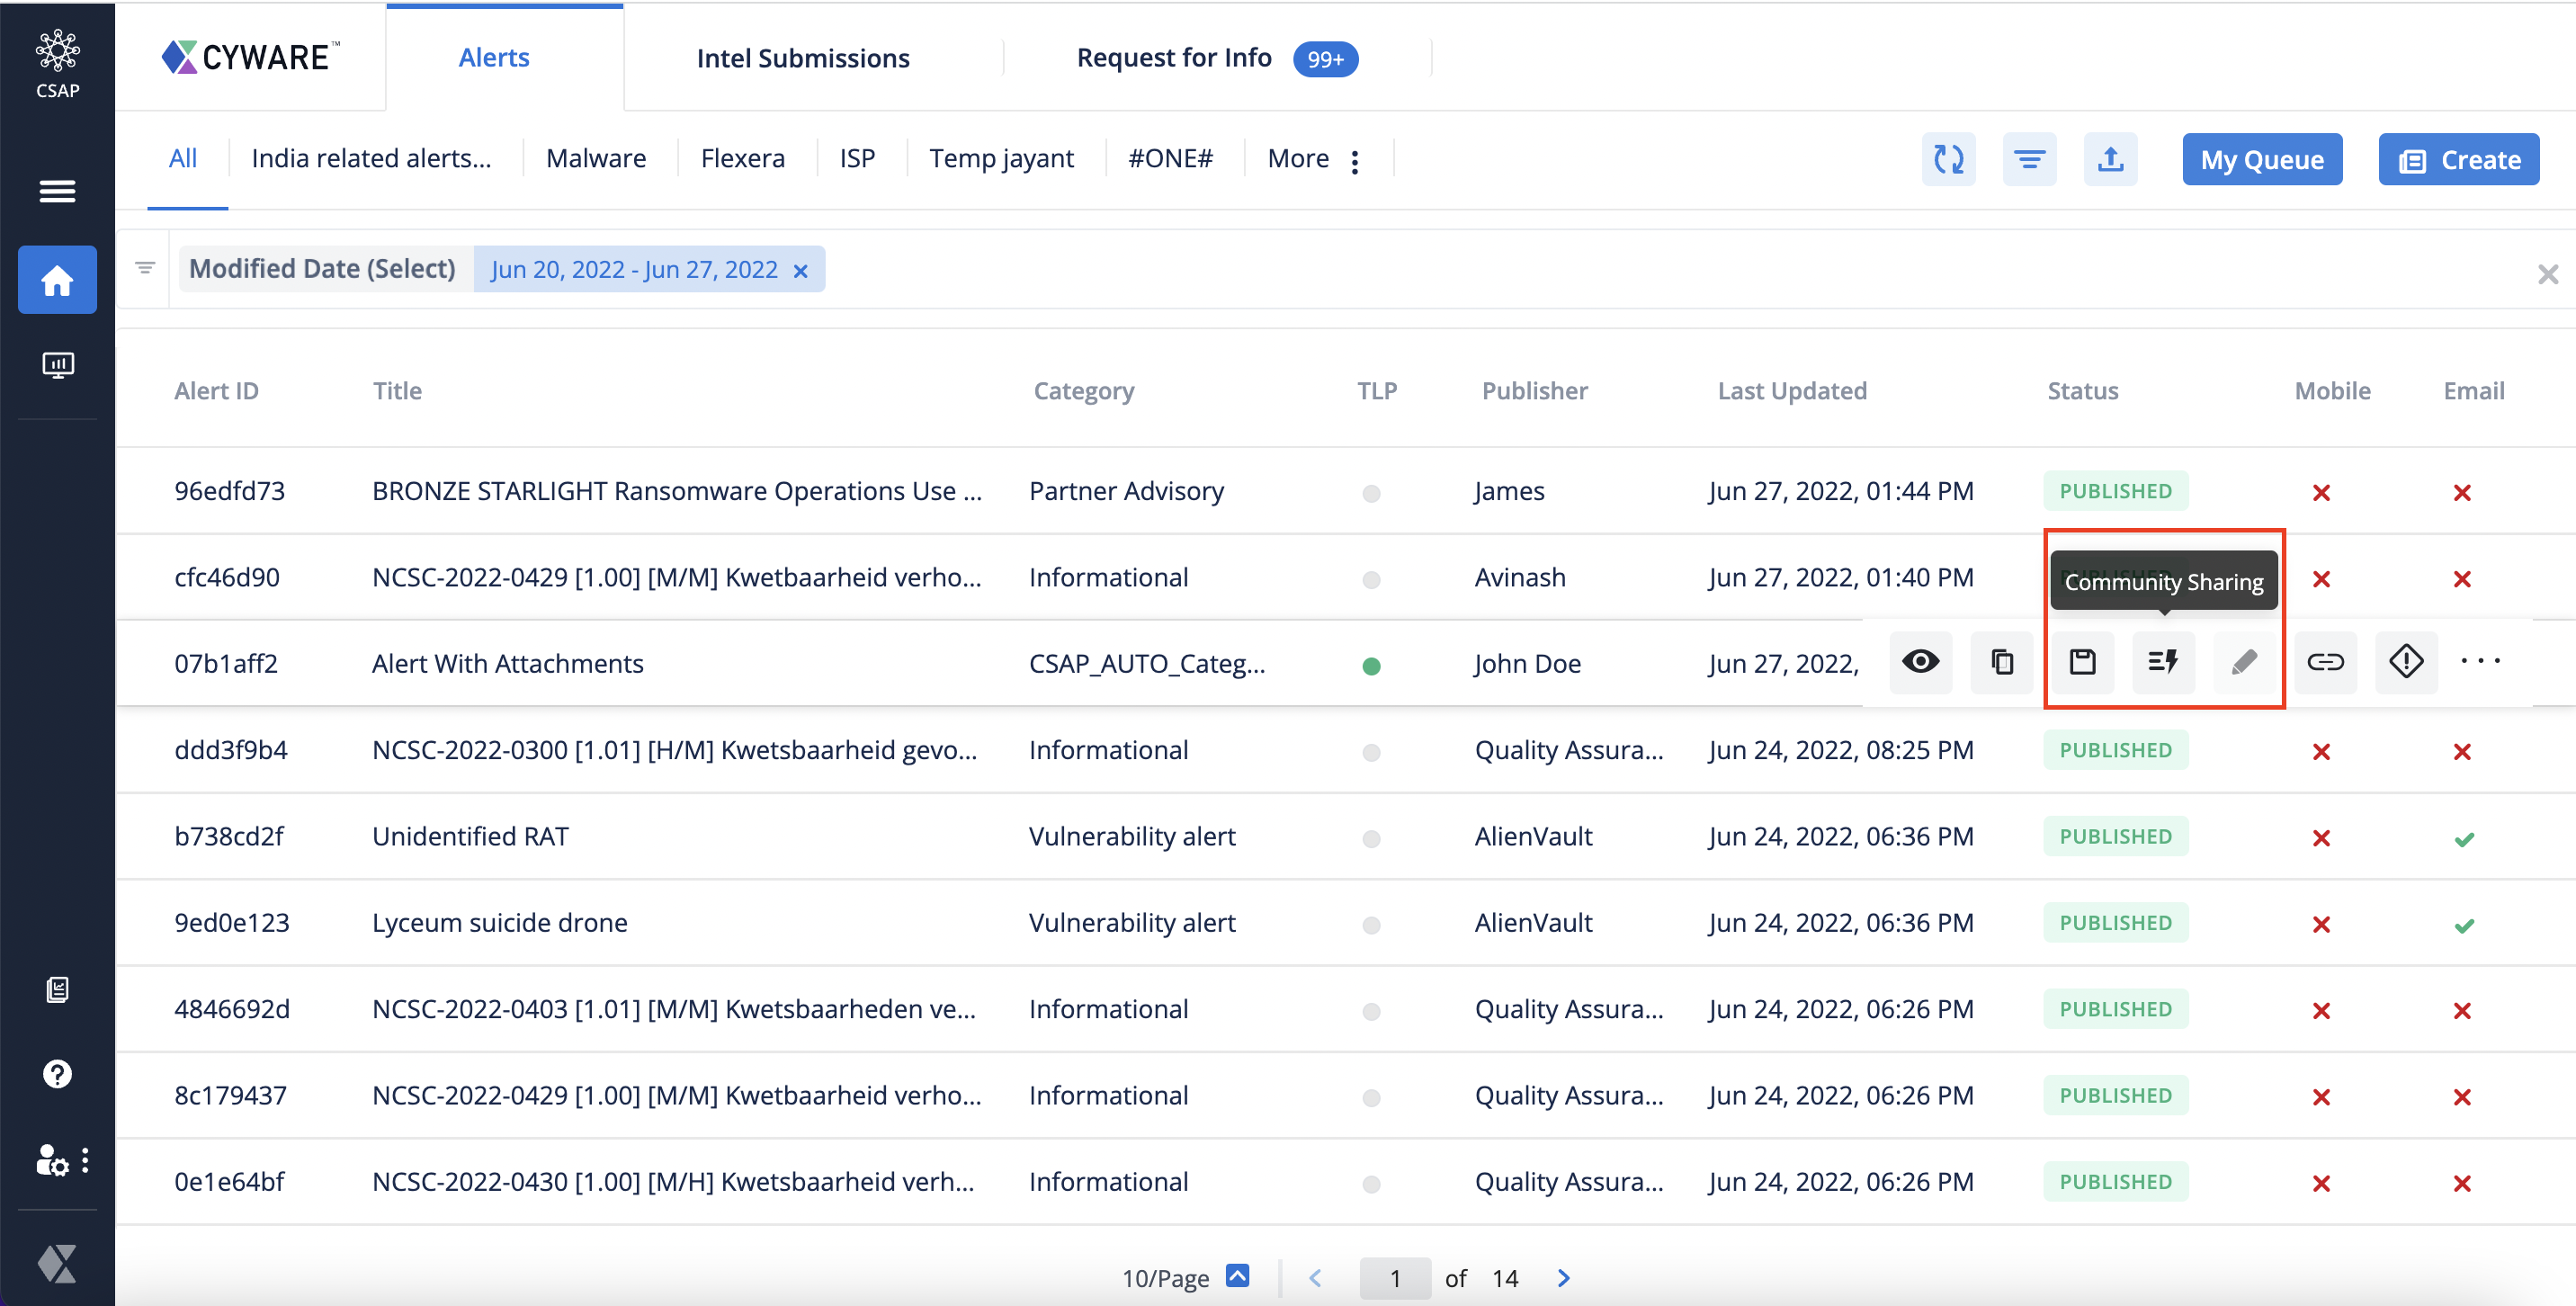The image size is (2576, 1306).
Task: Toggle visibility eye icon on alert 07b1aff2
Action: pos(1921,661)
